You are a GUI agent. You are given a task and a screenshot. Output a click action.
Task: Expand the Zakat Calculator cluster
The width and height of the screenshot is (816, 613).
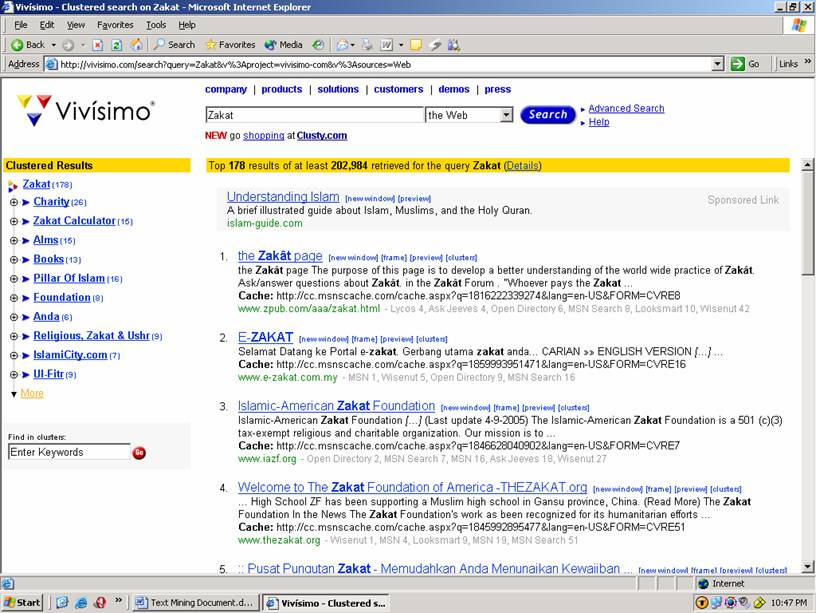[14, 222]
